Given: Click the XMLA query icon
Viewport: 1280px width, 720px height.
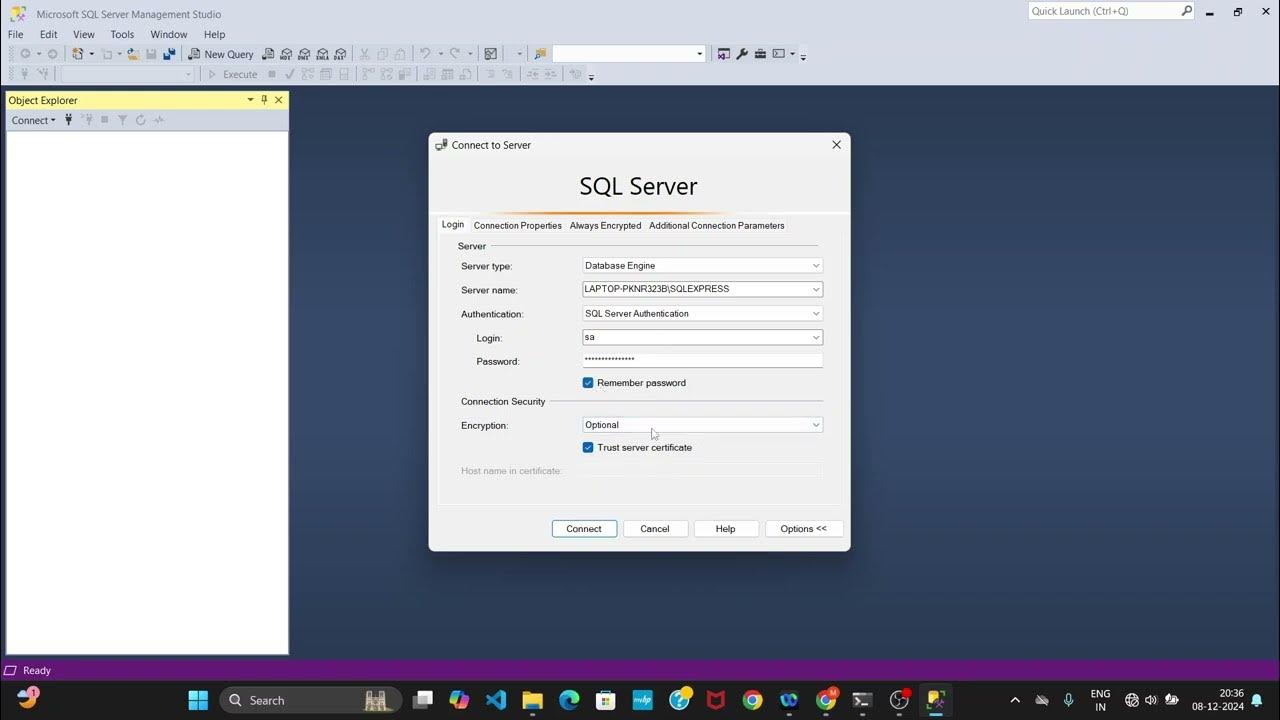Looking at the screenshot, I should (322, 54).
